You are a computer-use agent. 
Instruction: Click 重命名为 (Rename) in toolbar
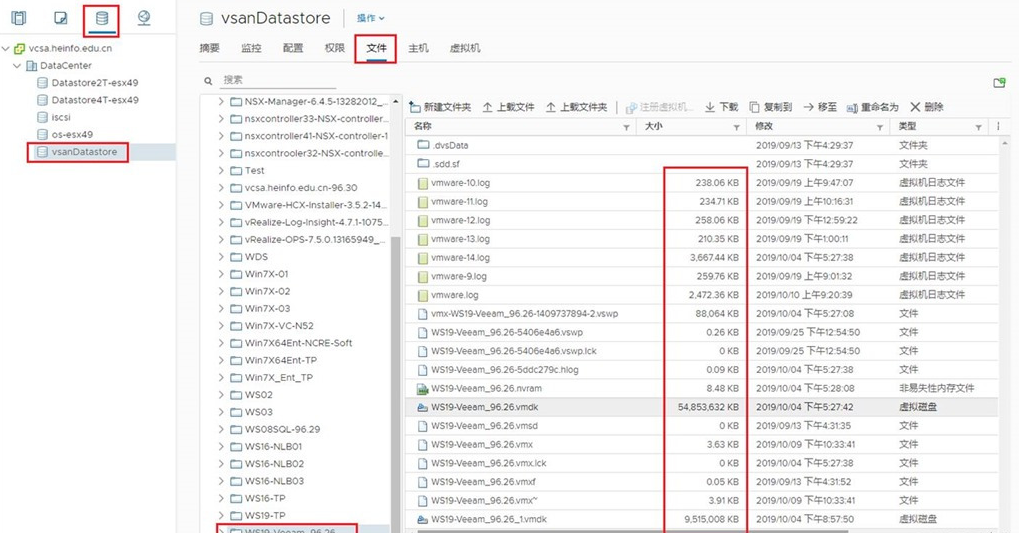872,107
